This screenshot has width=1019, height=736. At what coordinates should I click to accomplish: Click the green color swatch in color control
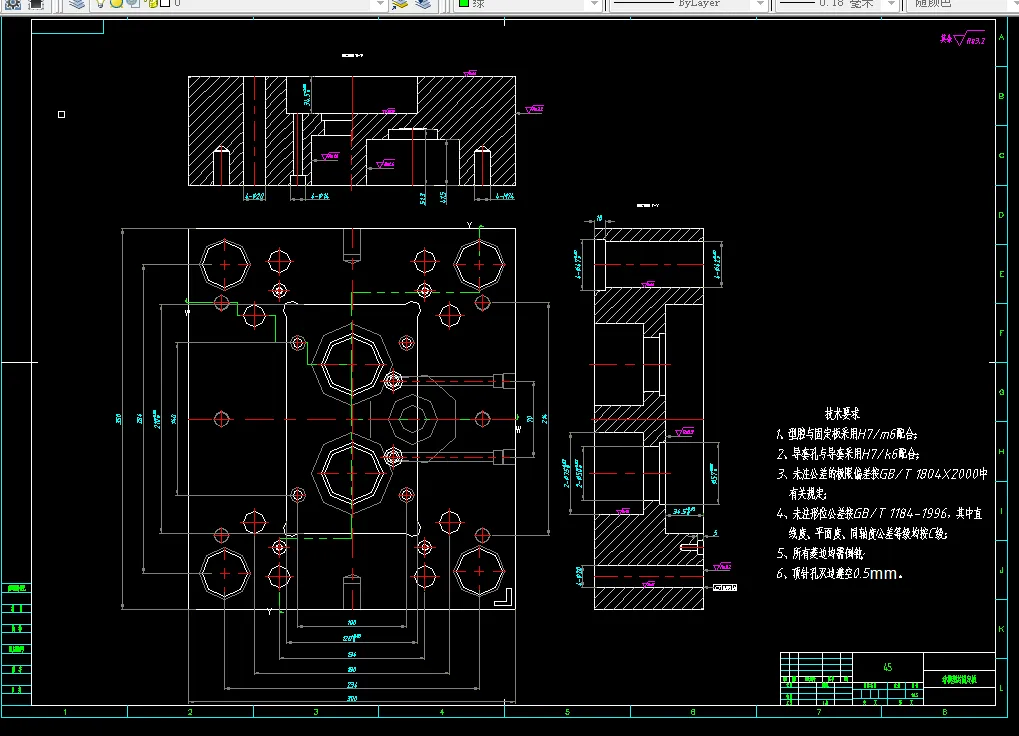464,3
